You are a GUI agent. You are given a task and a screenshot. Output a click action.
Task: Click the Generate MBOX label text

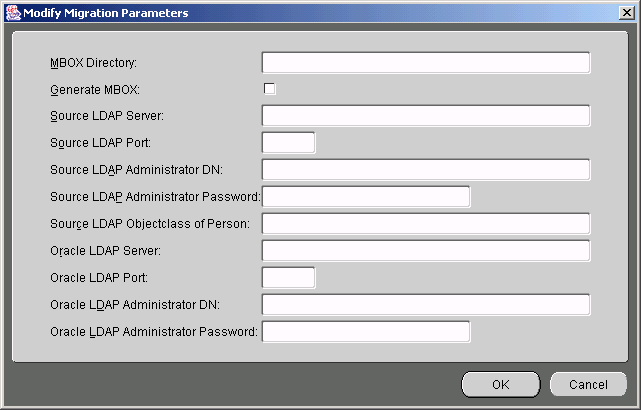tap(95, 90)
